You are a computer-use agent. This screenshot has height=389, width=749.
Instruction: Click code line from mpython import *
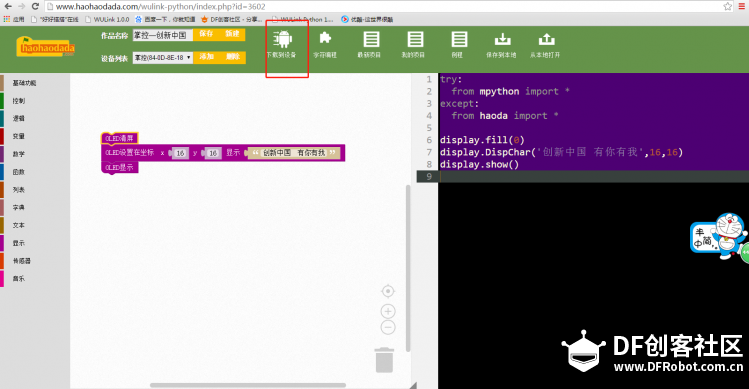(x=510, y=91)
